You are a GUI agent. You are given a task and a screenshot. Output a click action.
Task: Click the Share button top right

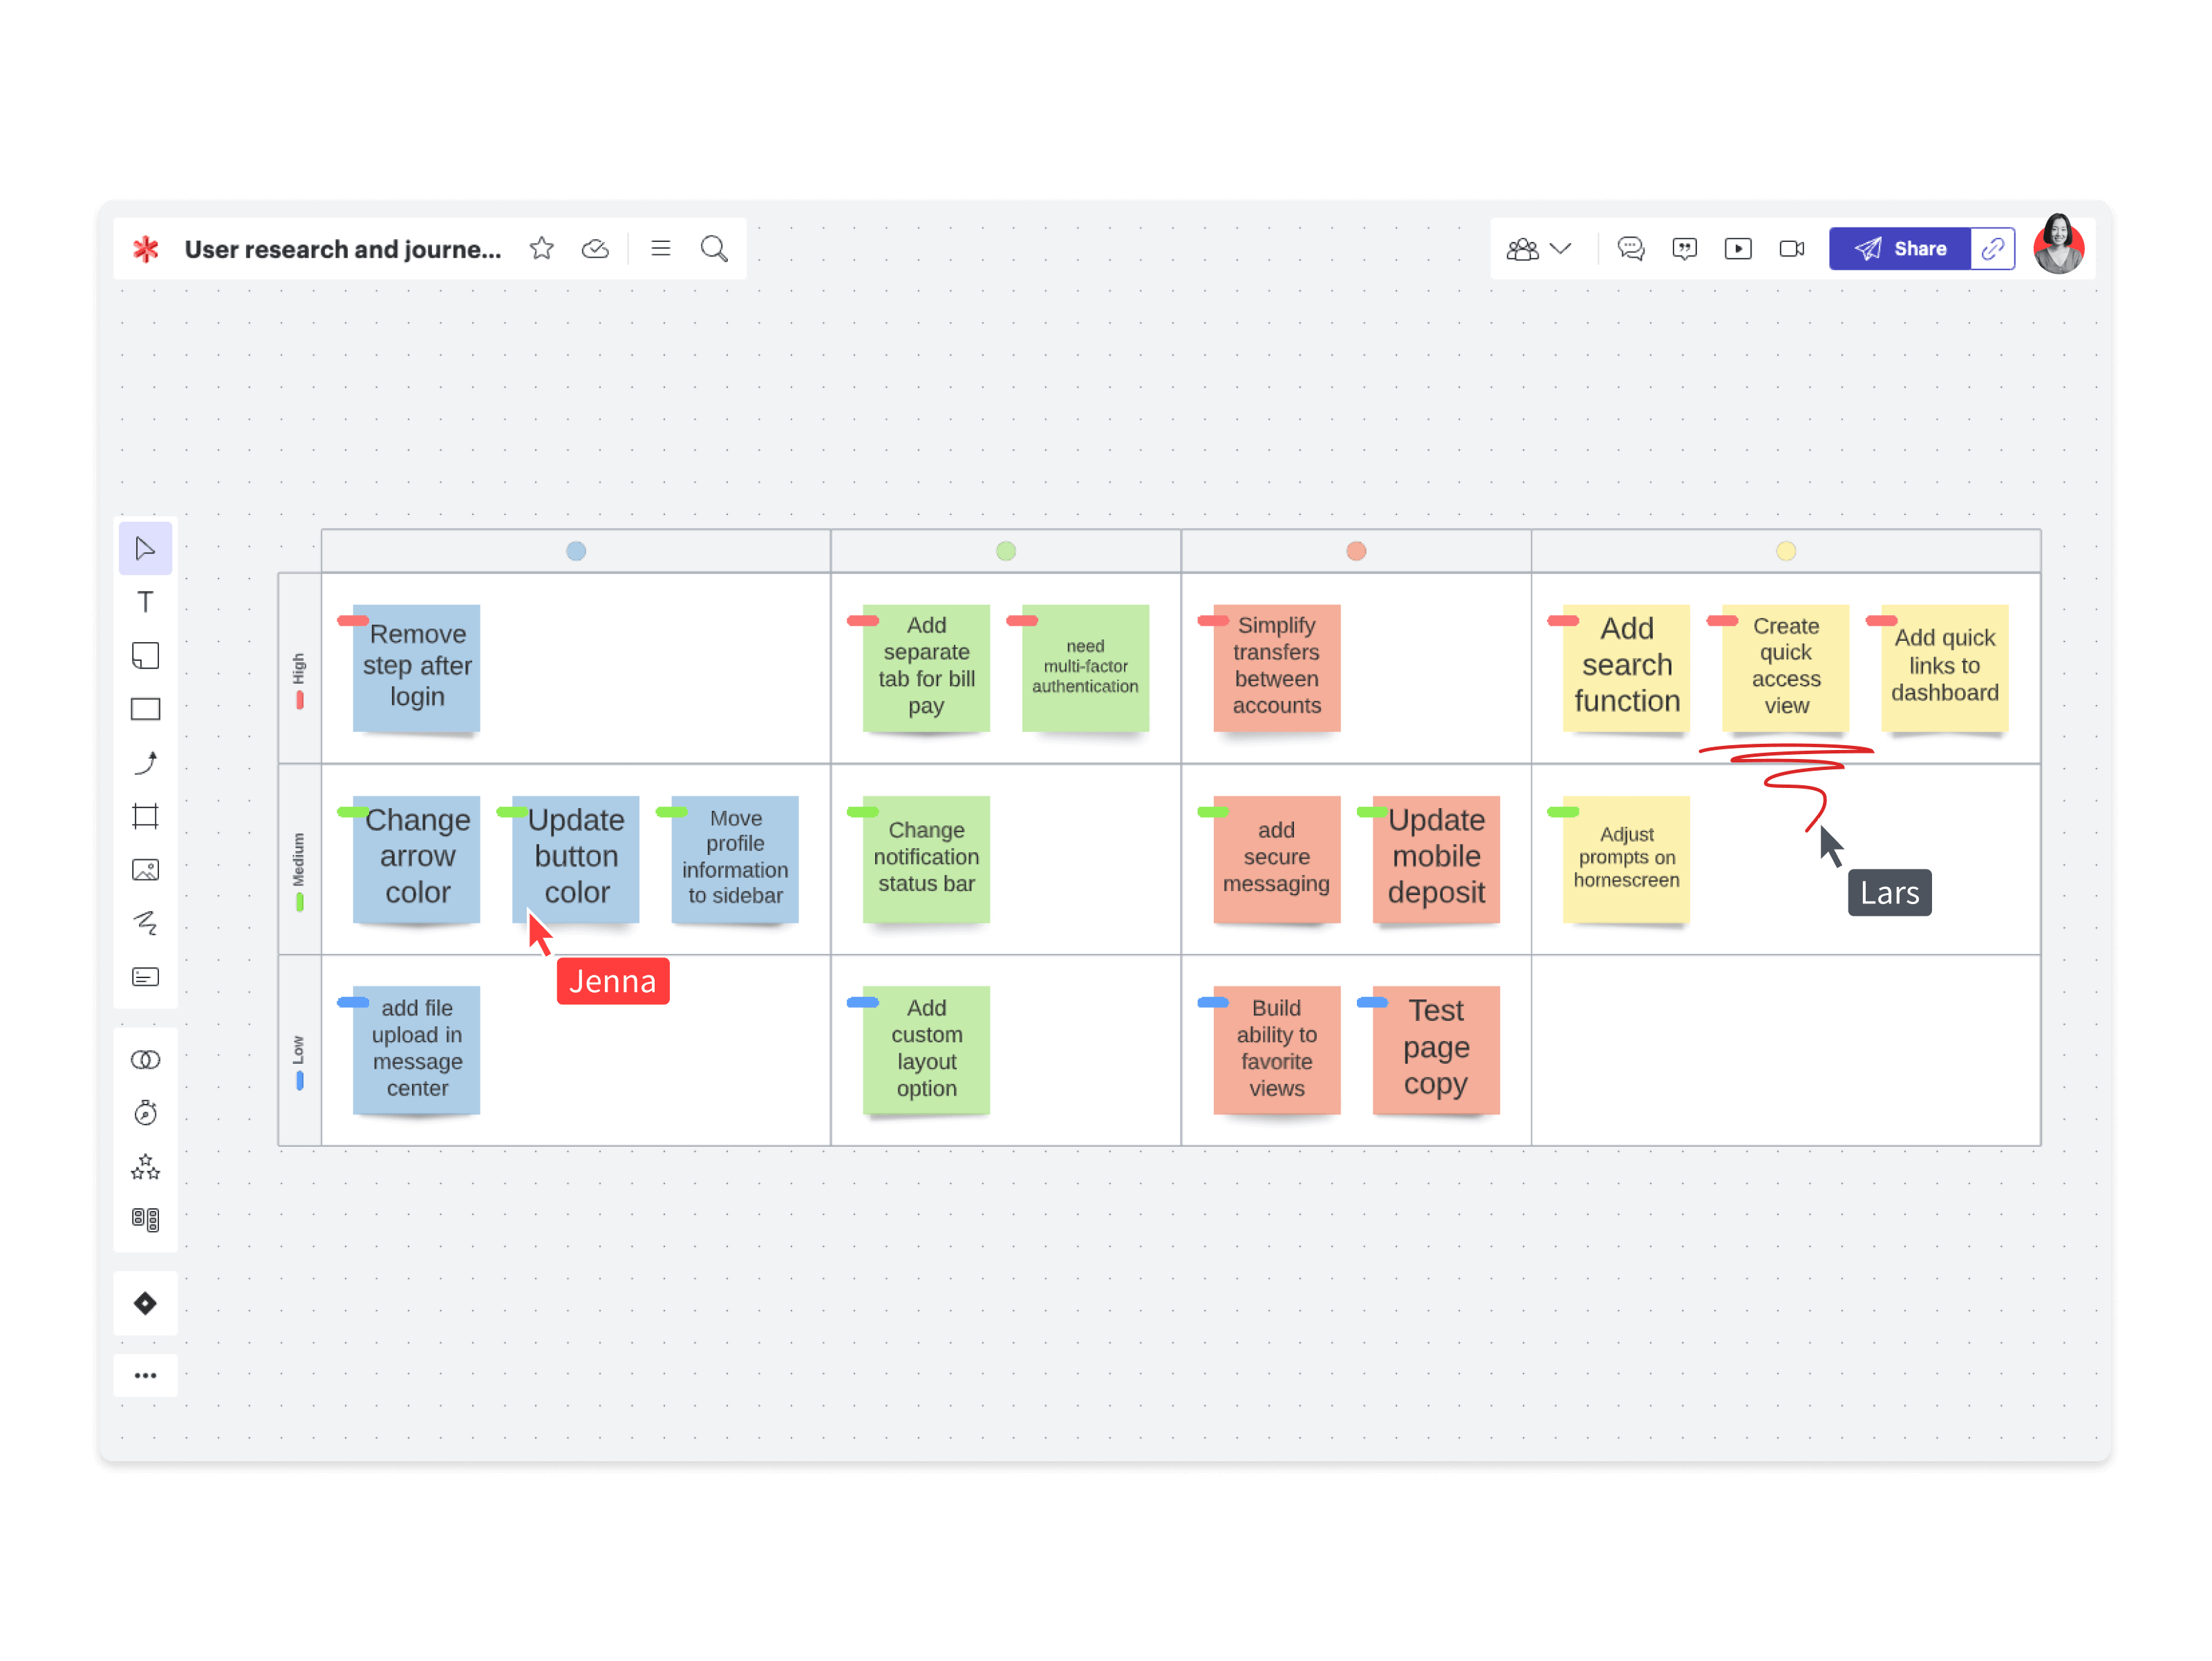pos(1902,247)
